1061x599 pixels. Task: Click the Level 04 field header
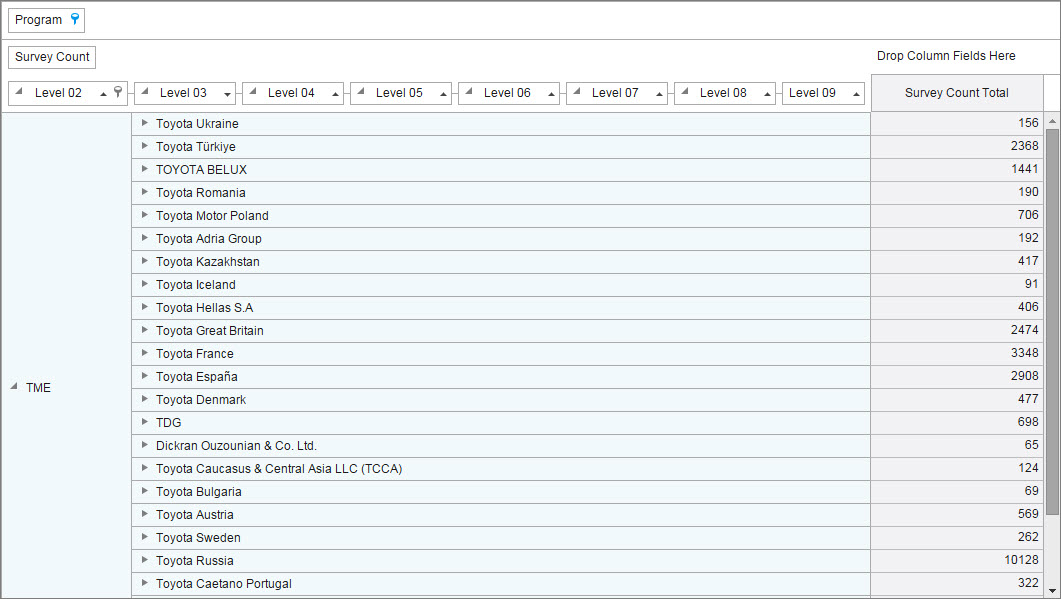(x=292, y=93)
